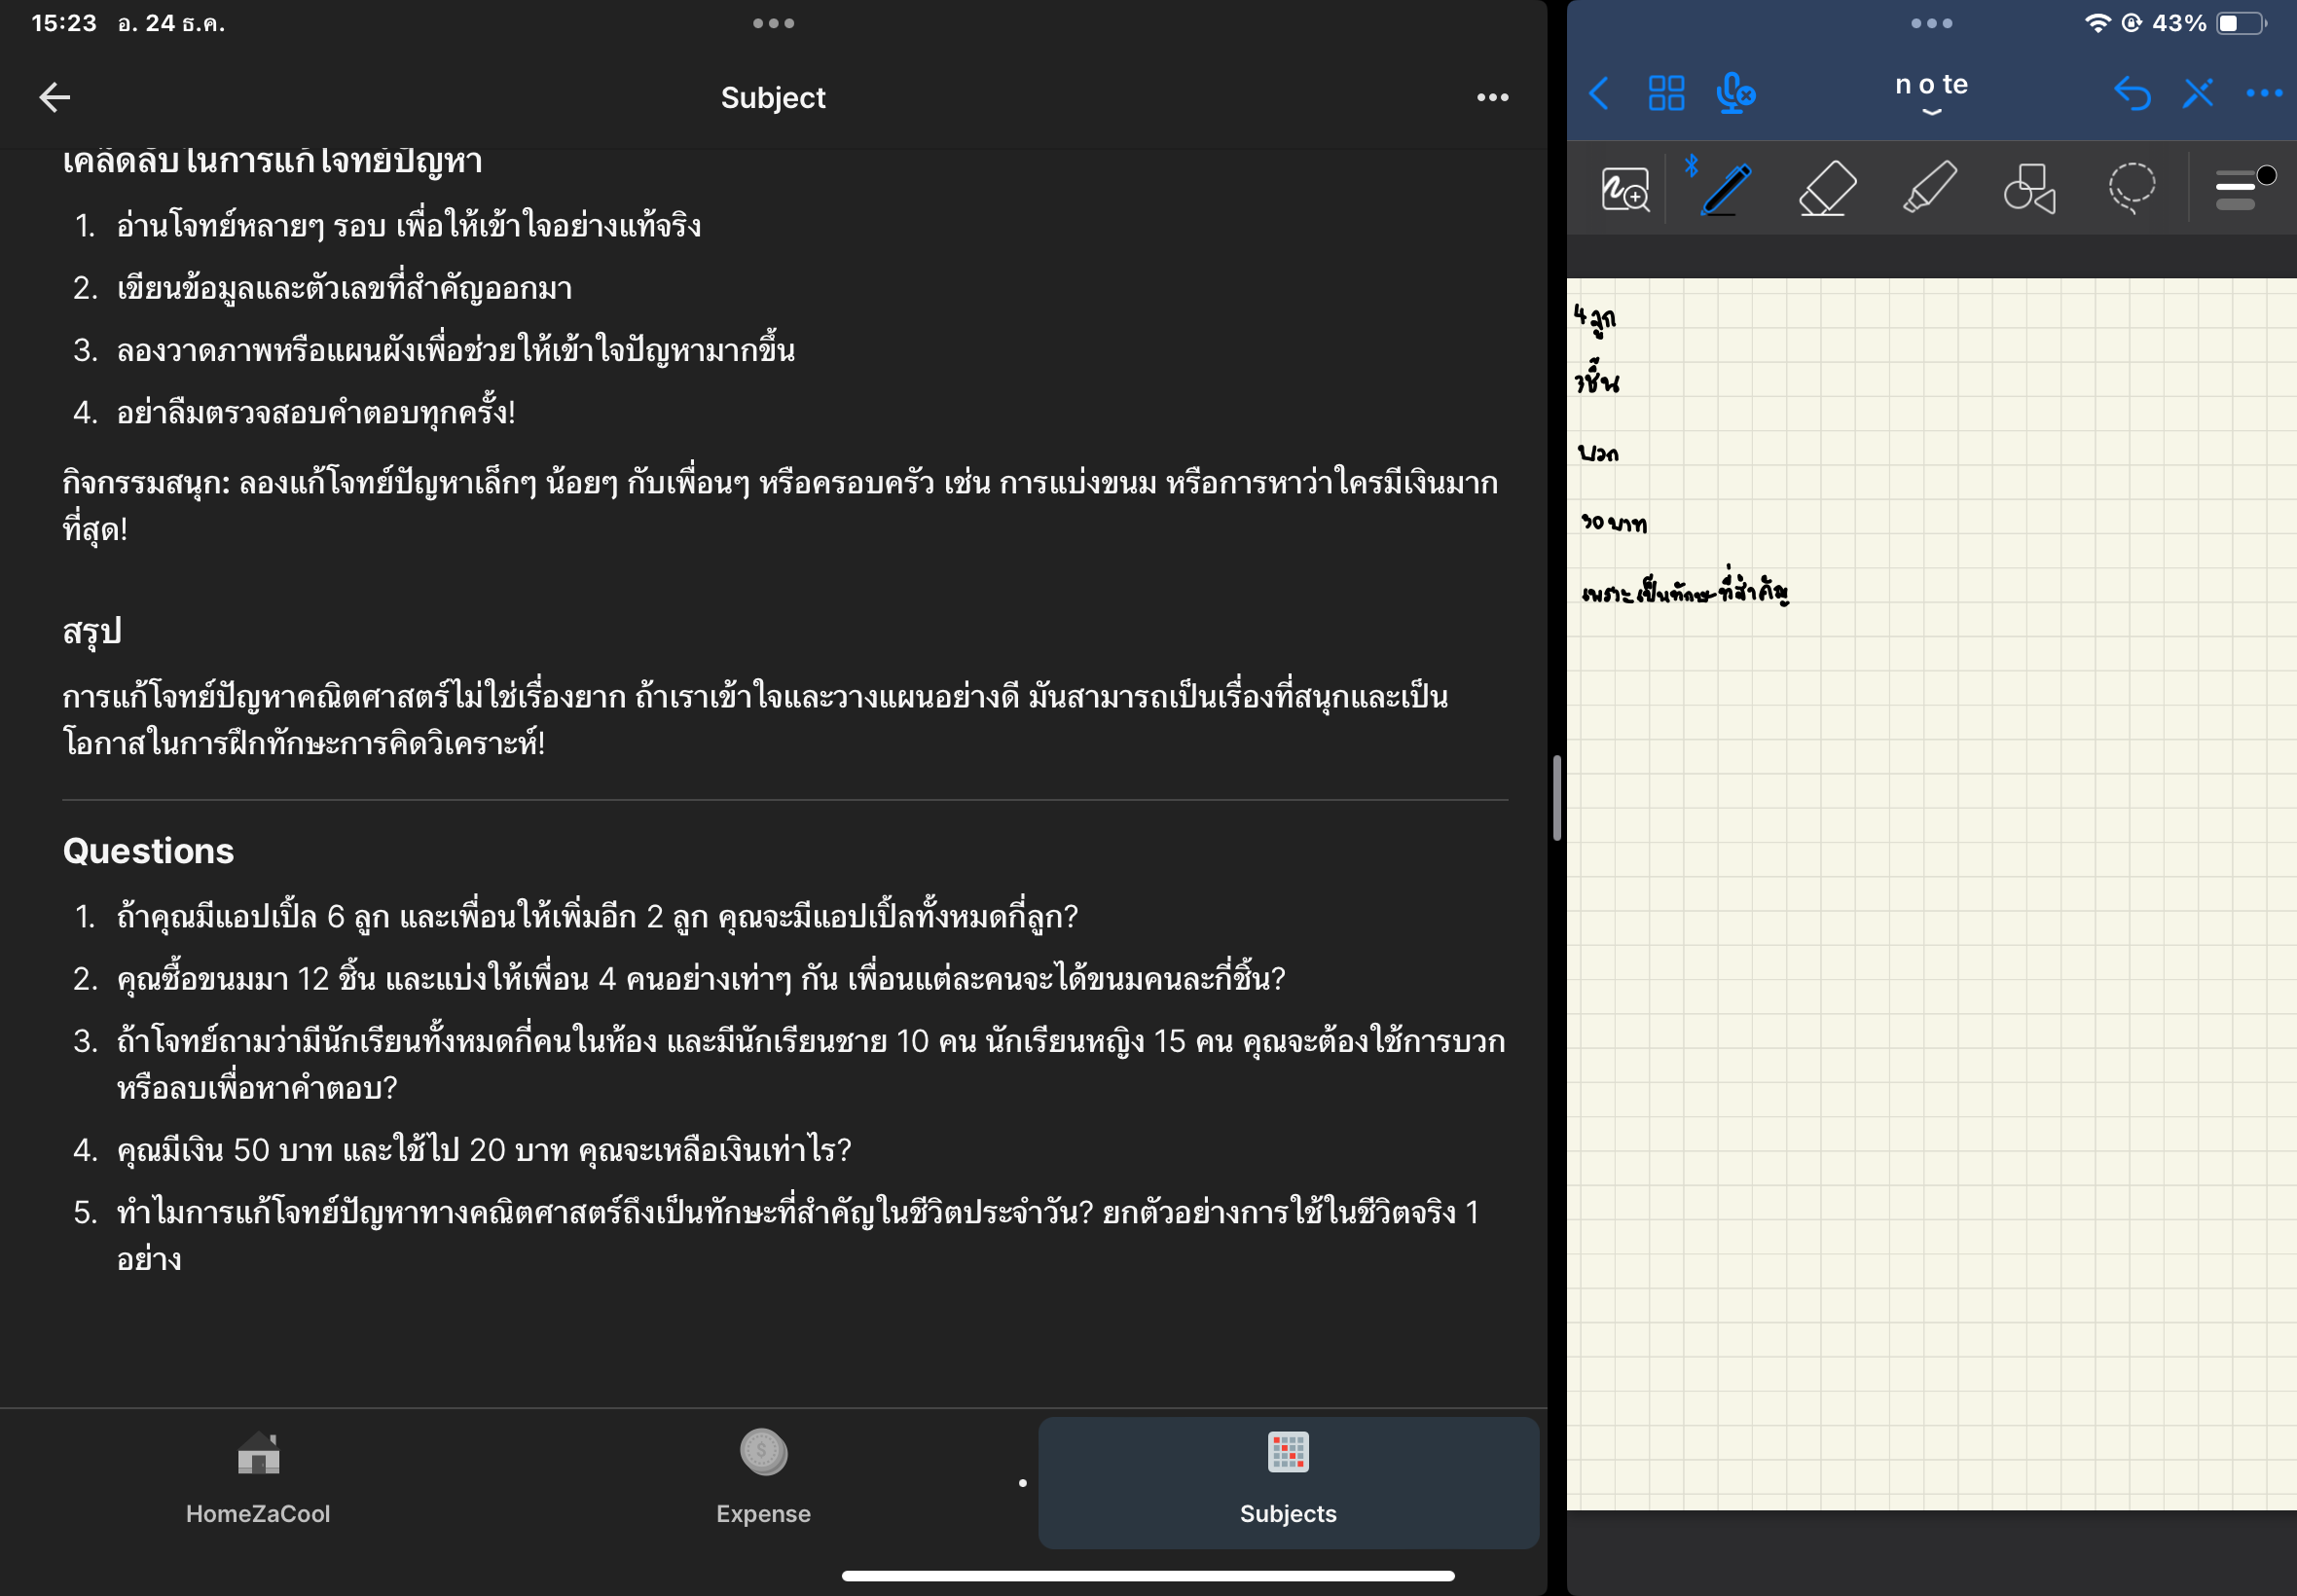
Task: Select the pen tool in note toolbar
Action: (x=1726, y=188)
